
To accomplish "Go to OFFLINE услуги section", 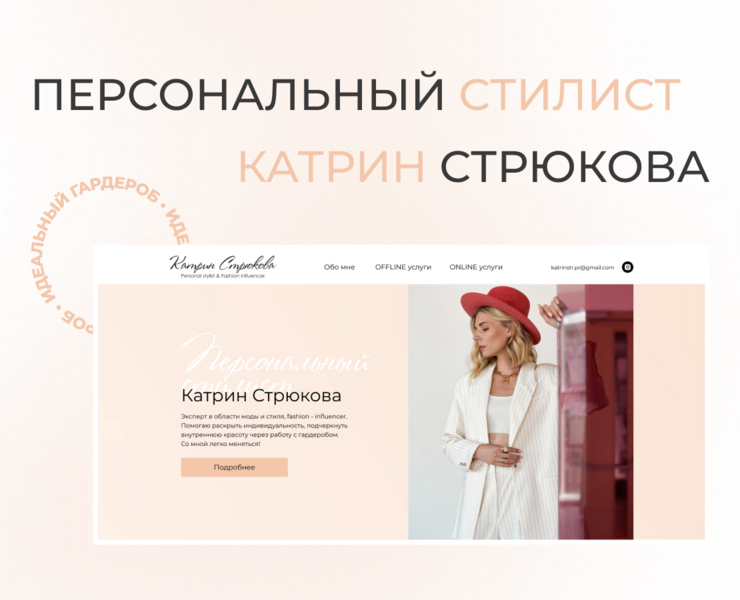I will pyautogui.click(x=403, y=267).
